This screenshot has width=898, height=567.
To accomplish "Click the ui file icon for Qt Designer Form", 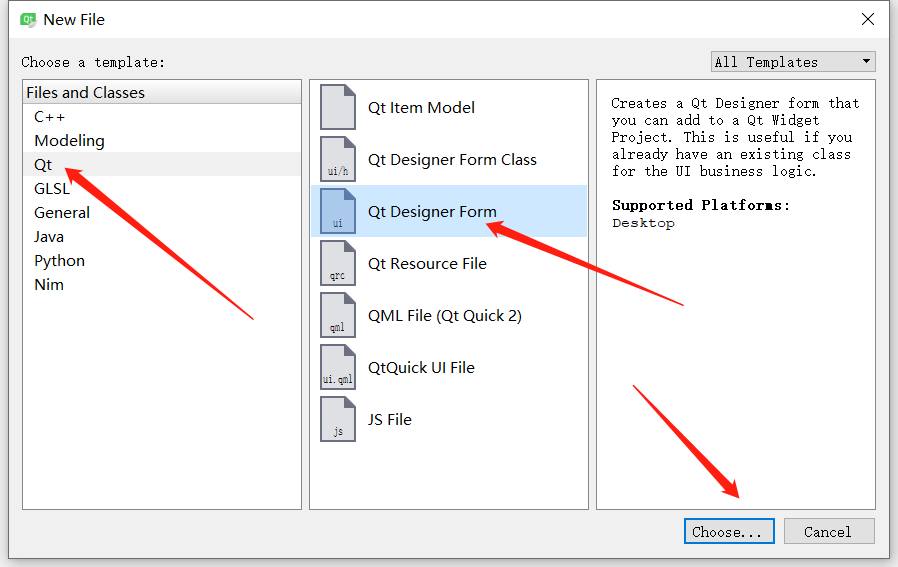I will [338, 211].
